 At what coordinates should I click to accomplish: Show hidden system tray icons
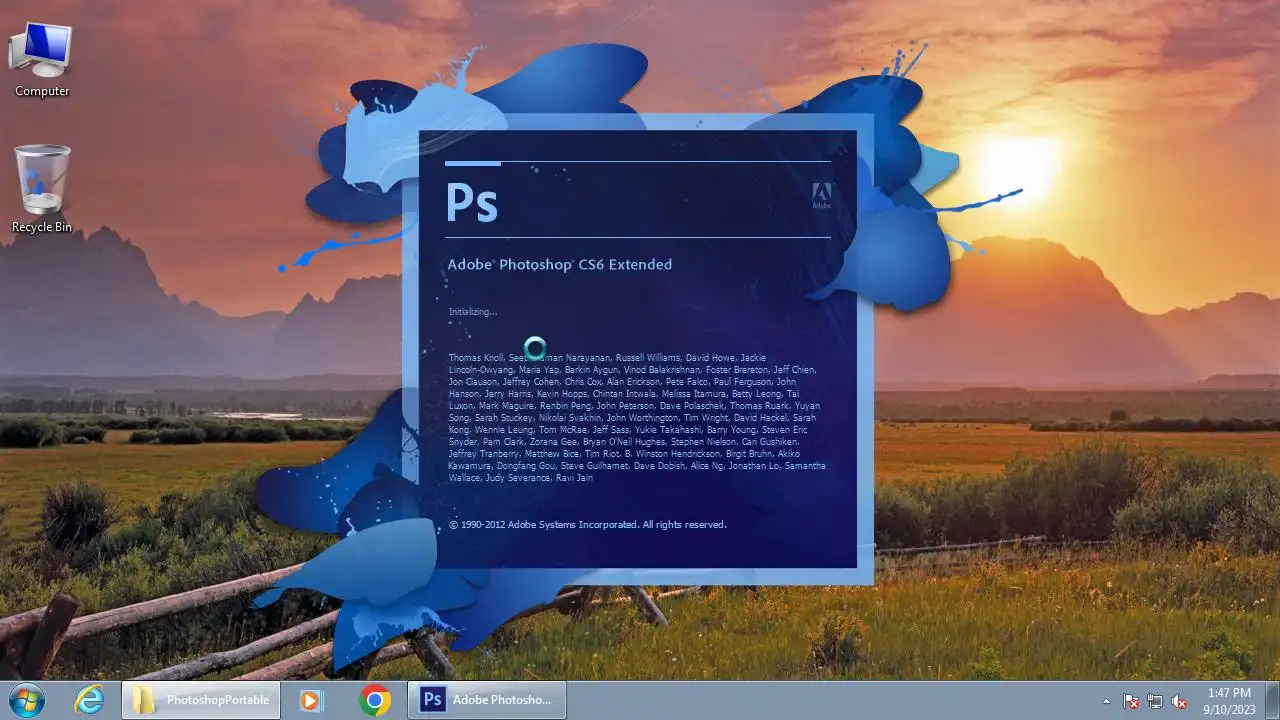1106,701
